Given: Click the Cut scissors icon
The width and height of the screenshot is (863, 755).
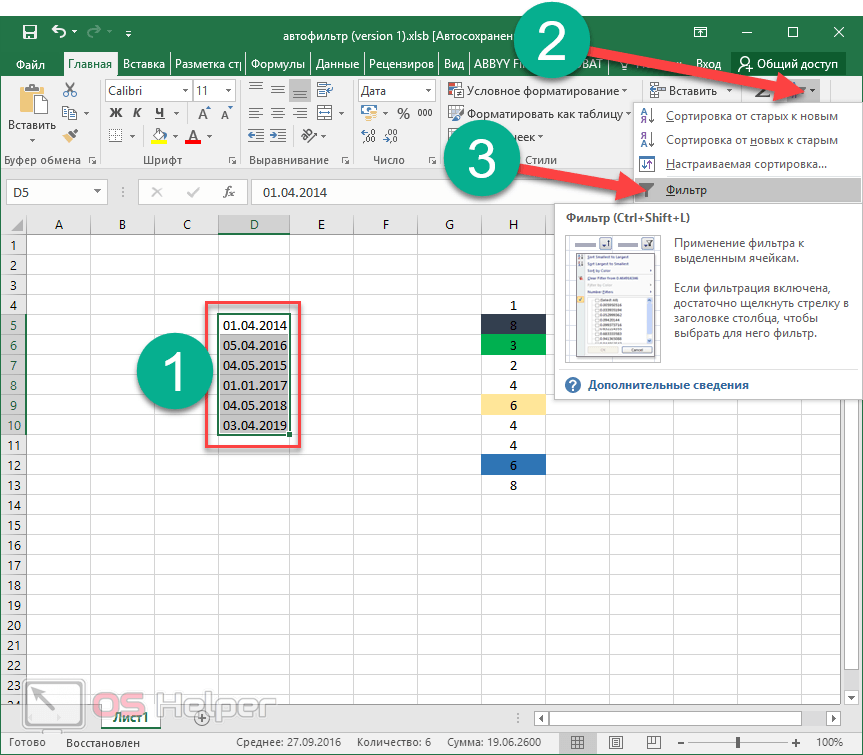Looking at the screenshot, I should pyautogui.click(x=70, y=90).
